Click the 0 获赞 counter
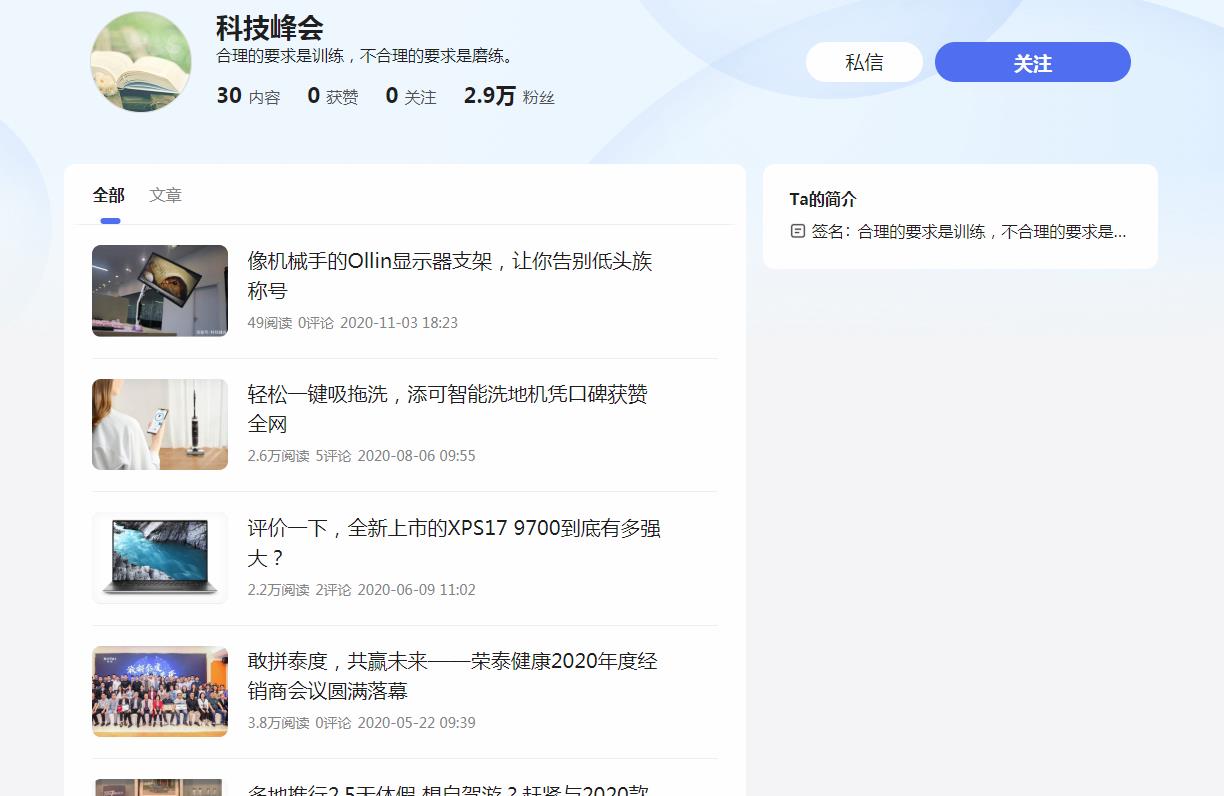Screen dimensions: 1224x796 tap(332, 96)
